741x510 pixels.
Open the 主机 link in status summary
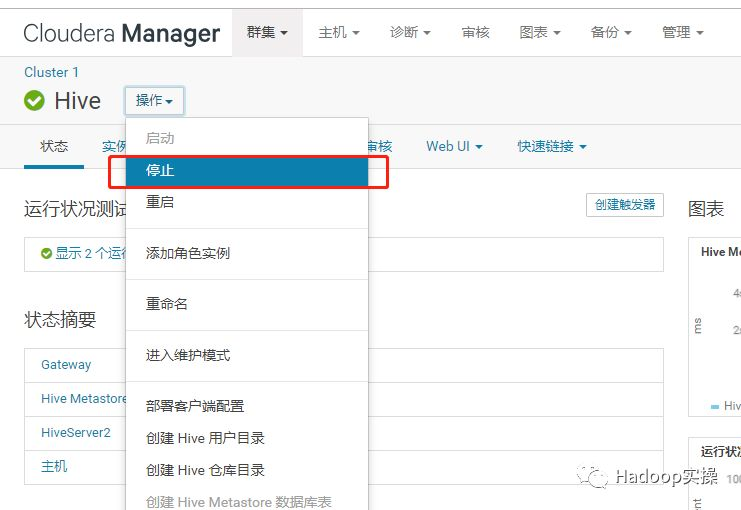click(54, 467)
